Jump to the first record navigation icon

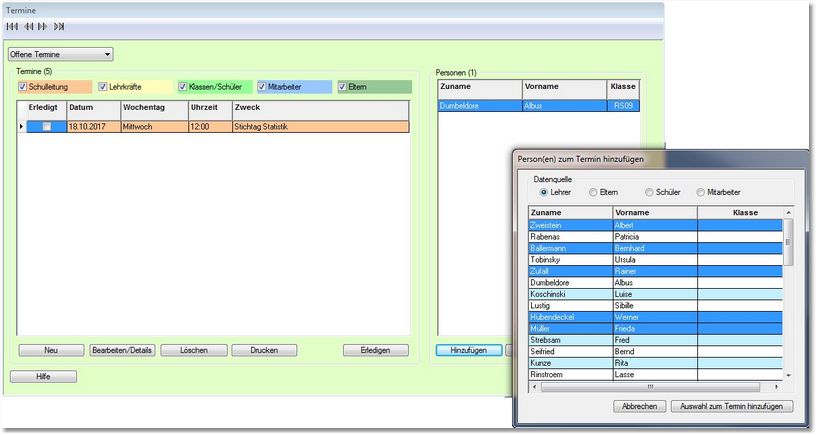point(12,26)
